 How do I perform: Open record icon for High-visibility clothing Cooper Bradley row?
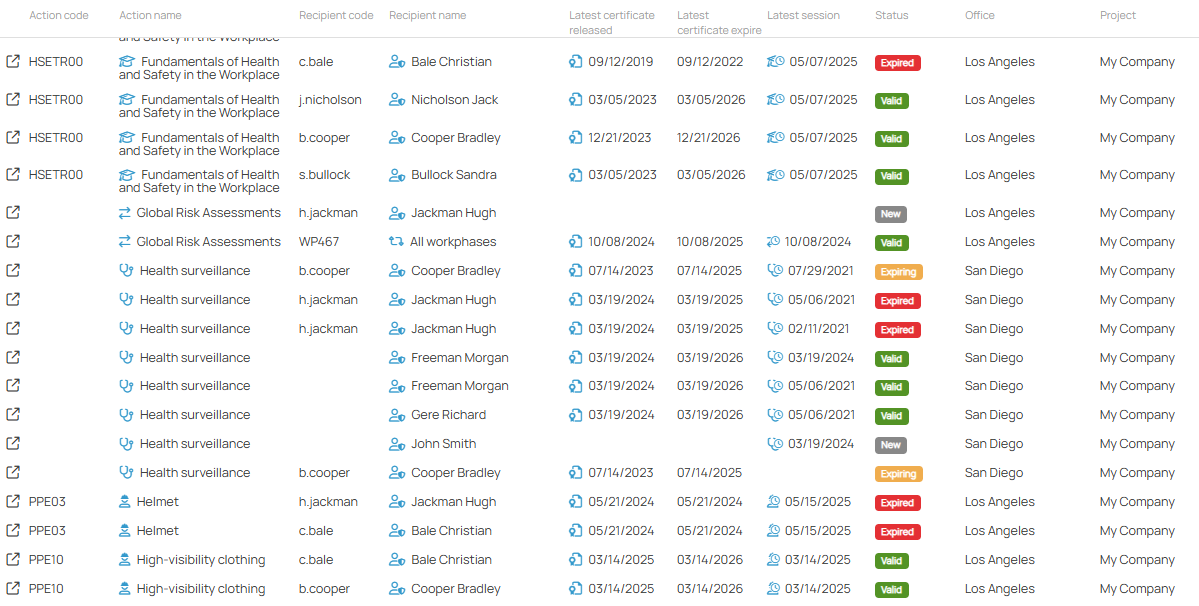12,589
